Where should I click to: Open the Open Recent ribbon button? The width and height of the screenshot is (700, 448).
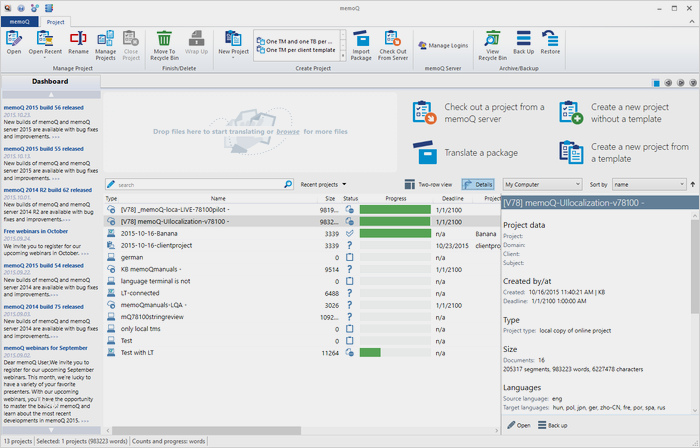click(x=45, y=44)
